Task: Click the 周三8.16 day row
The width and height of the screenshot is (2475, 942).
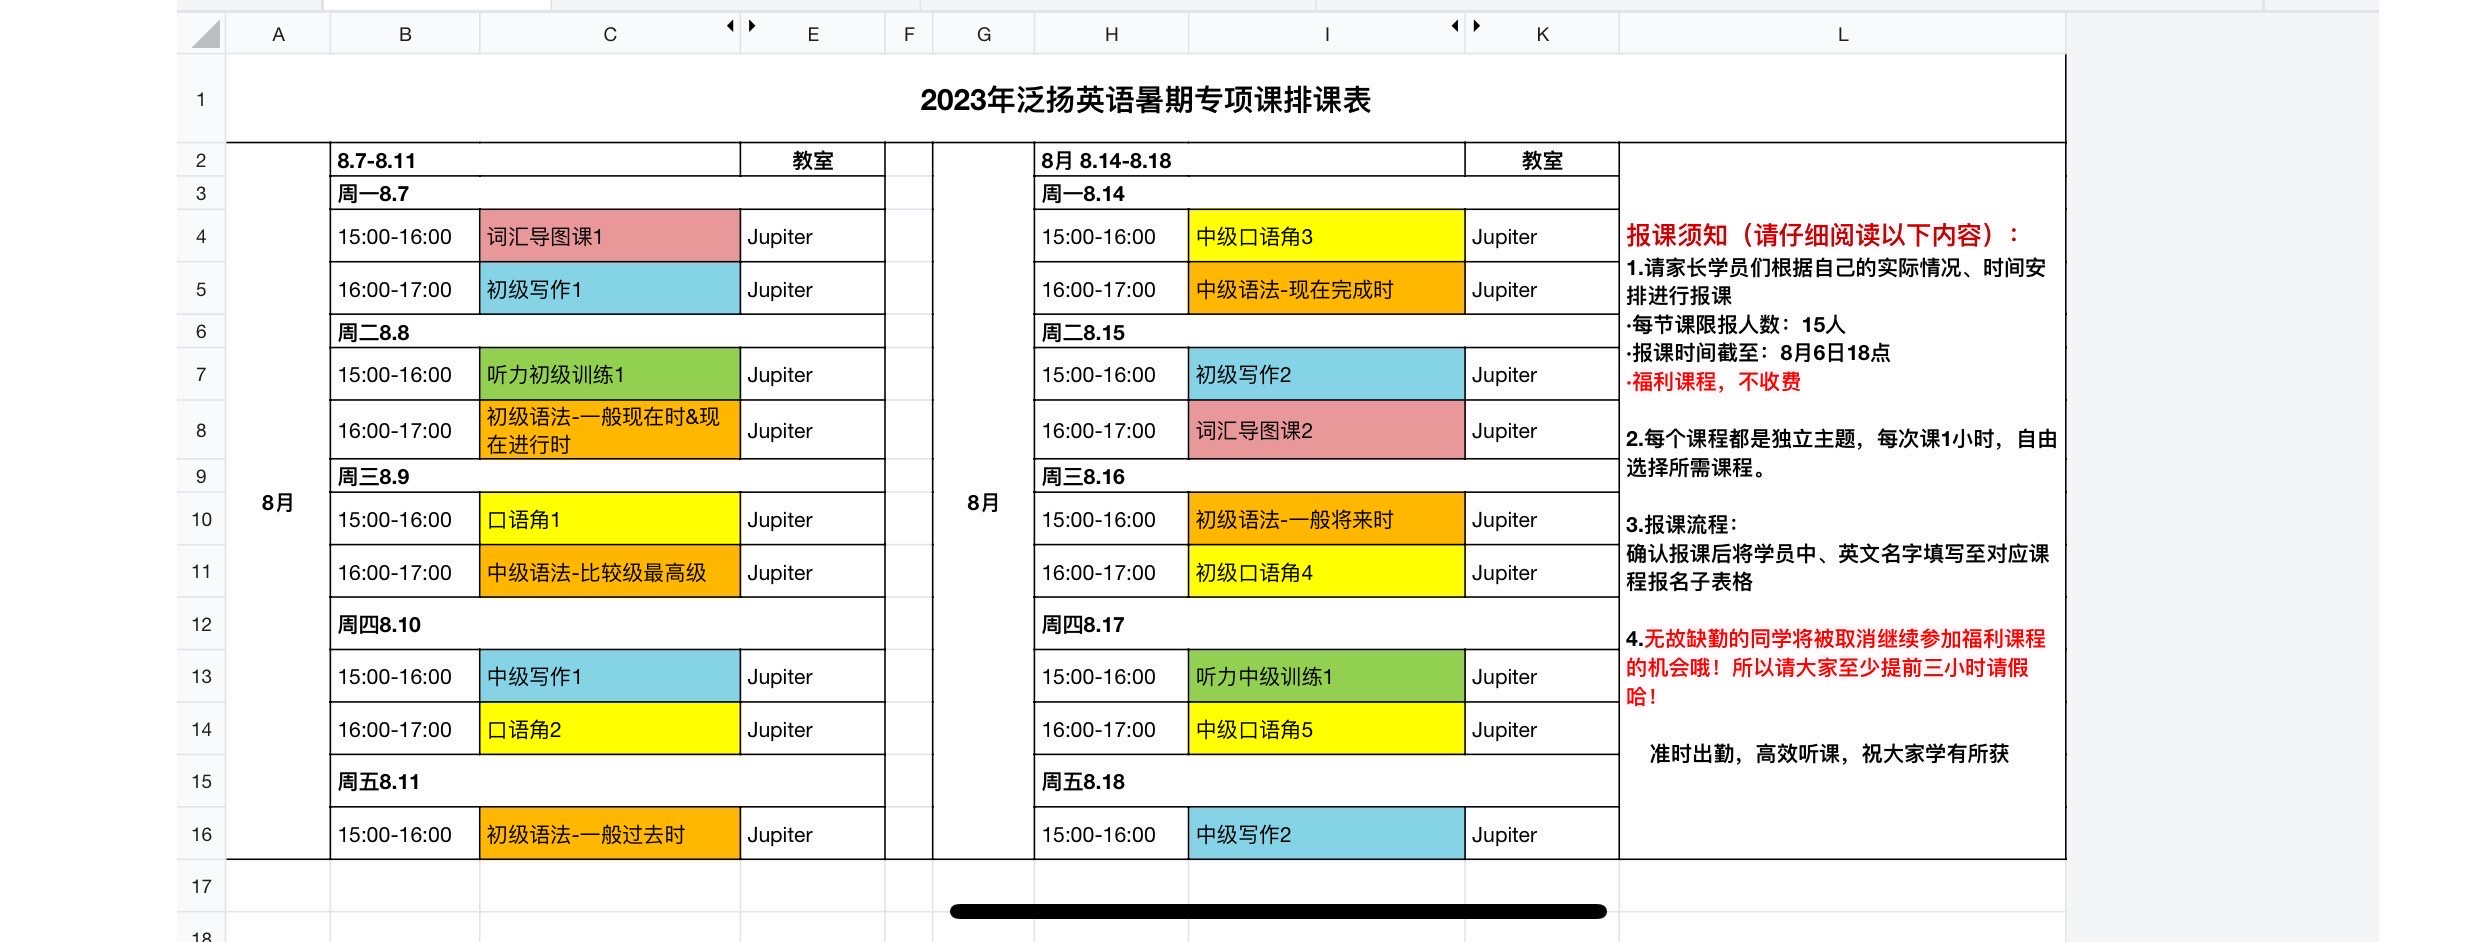Action: click(1327, 476)
